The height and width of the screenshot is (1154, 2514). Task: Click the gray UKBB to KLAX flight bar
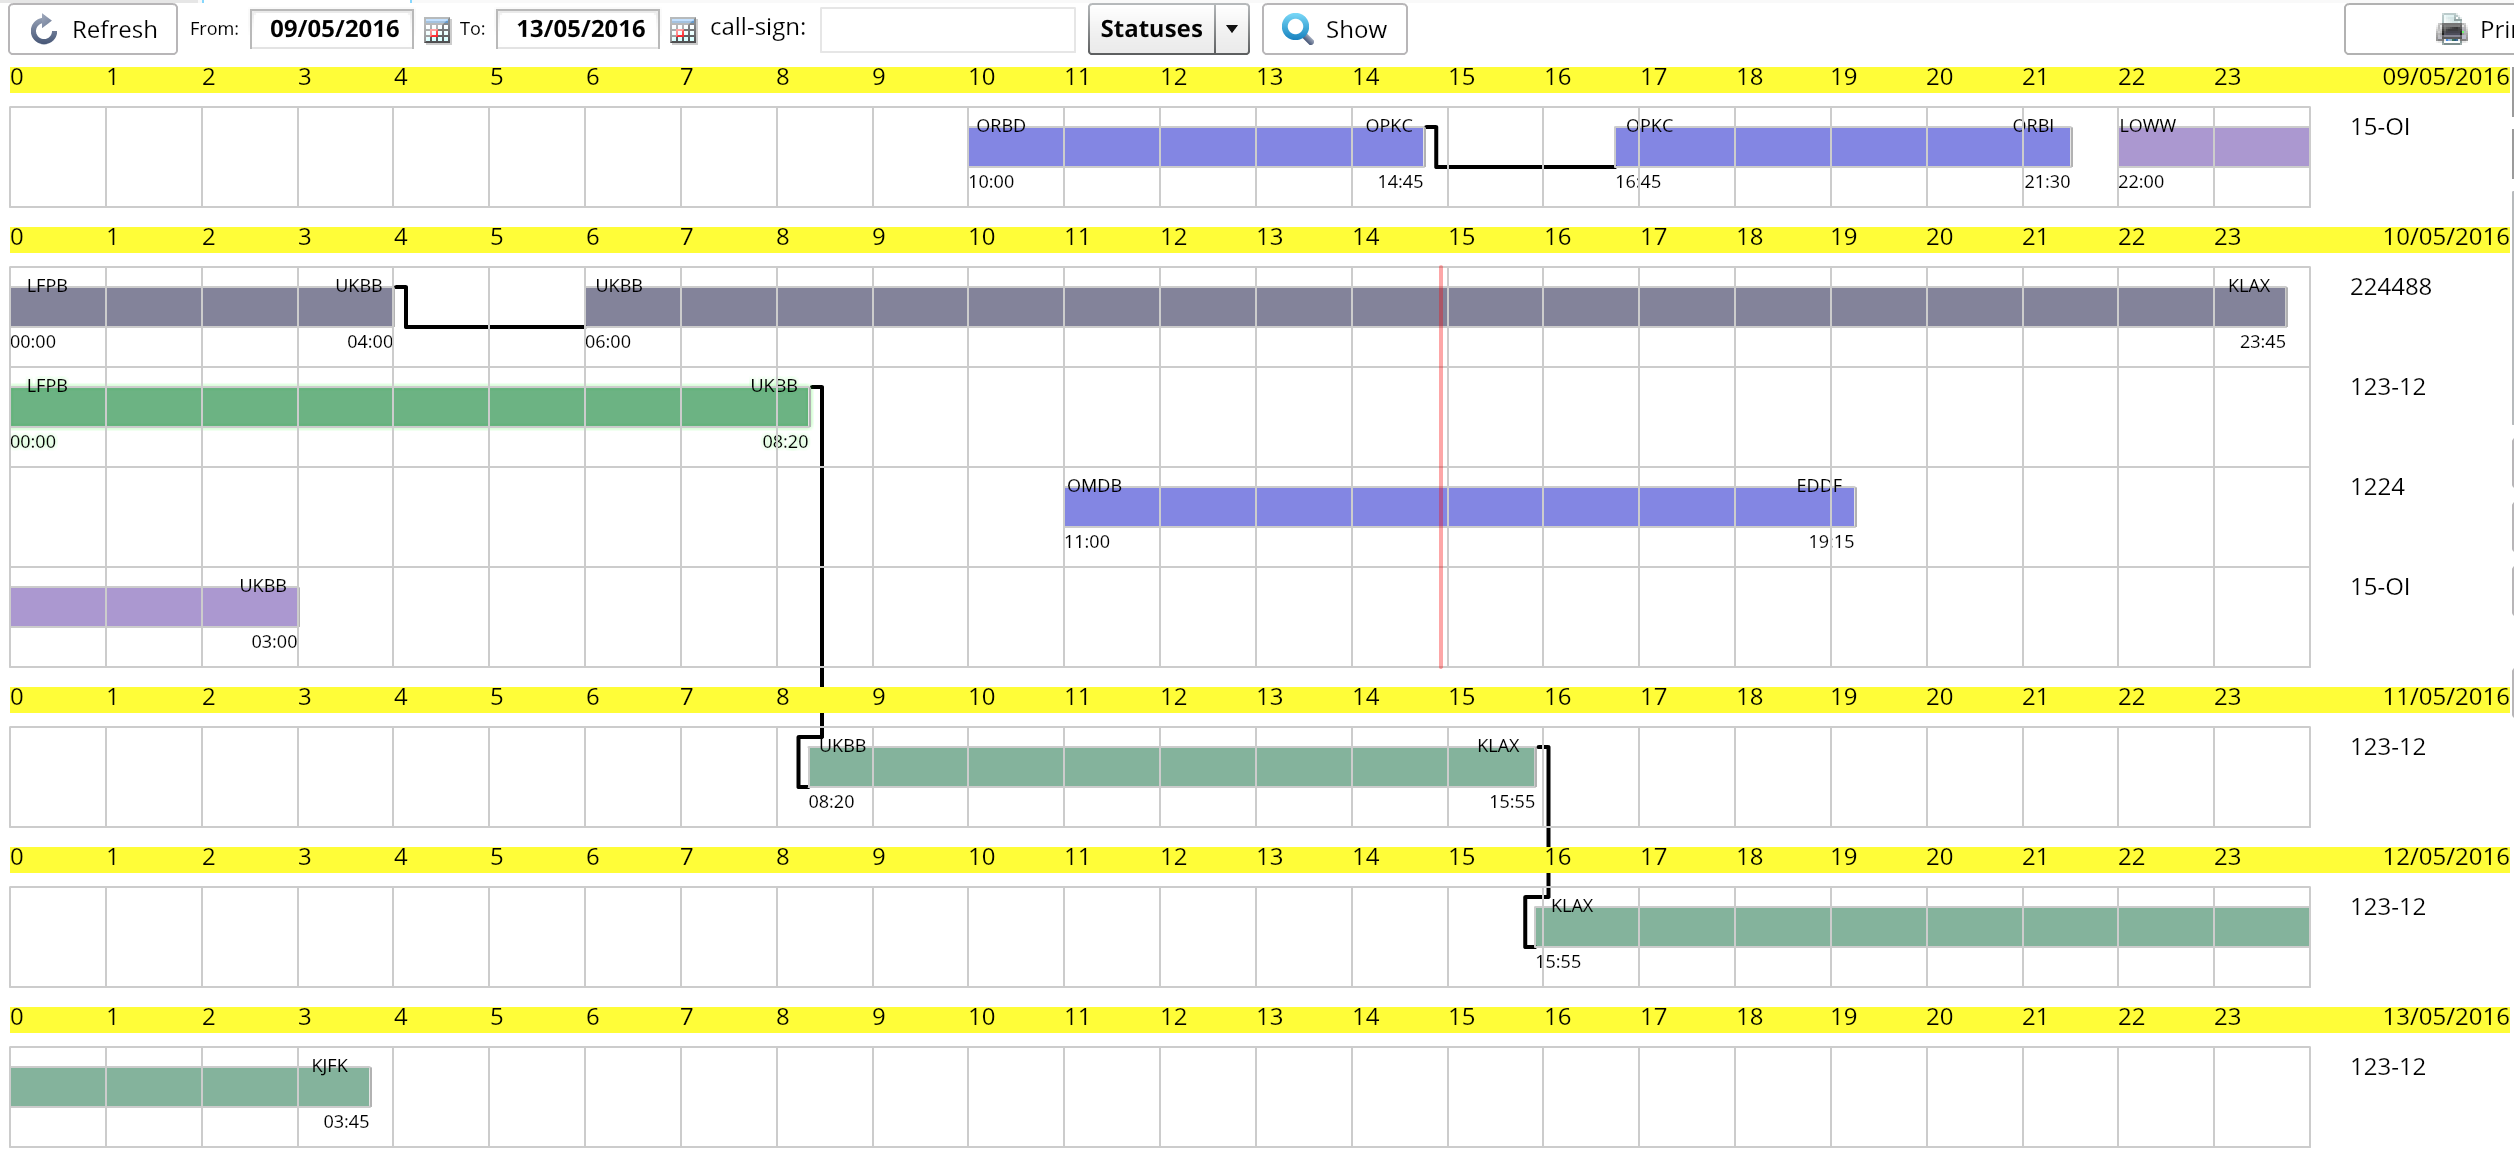1200,307
